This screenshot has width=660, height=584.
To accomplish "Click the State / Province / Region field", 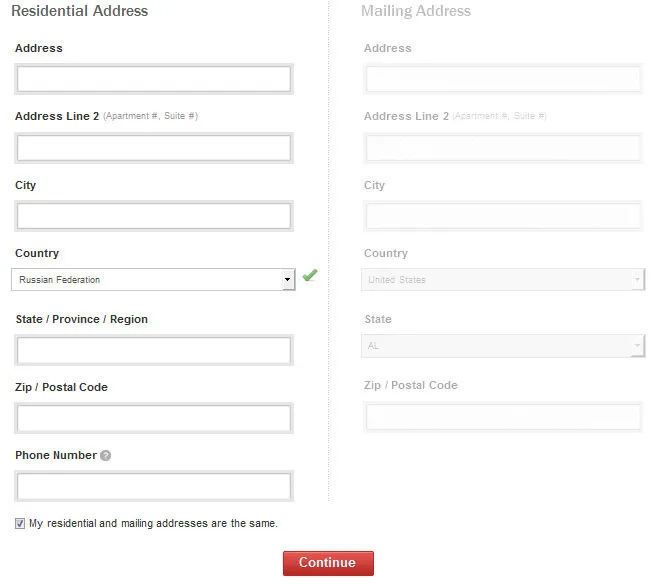I will pos(154,350).
